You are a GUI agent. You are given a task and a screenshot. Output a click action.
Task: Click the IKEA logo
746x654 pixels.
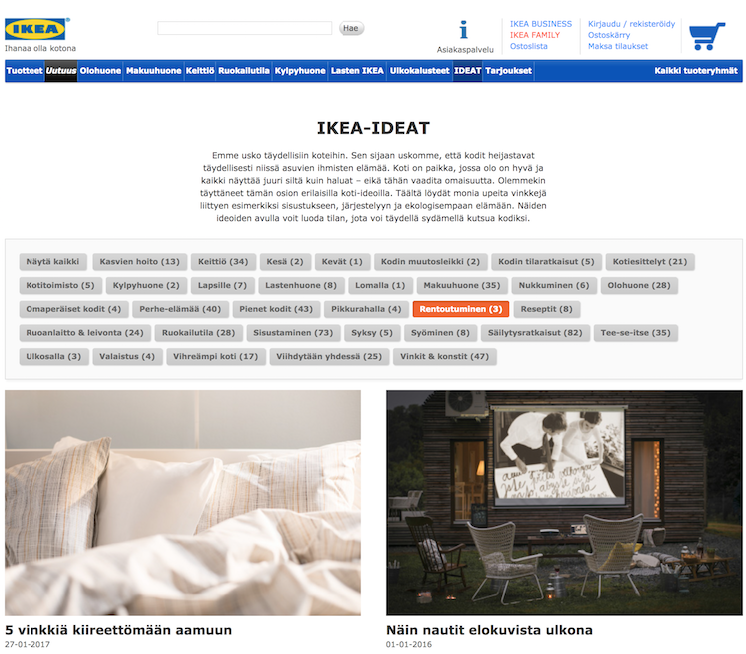pos(36,29)
